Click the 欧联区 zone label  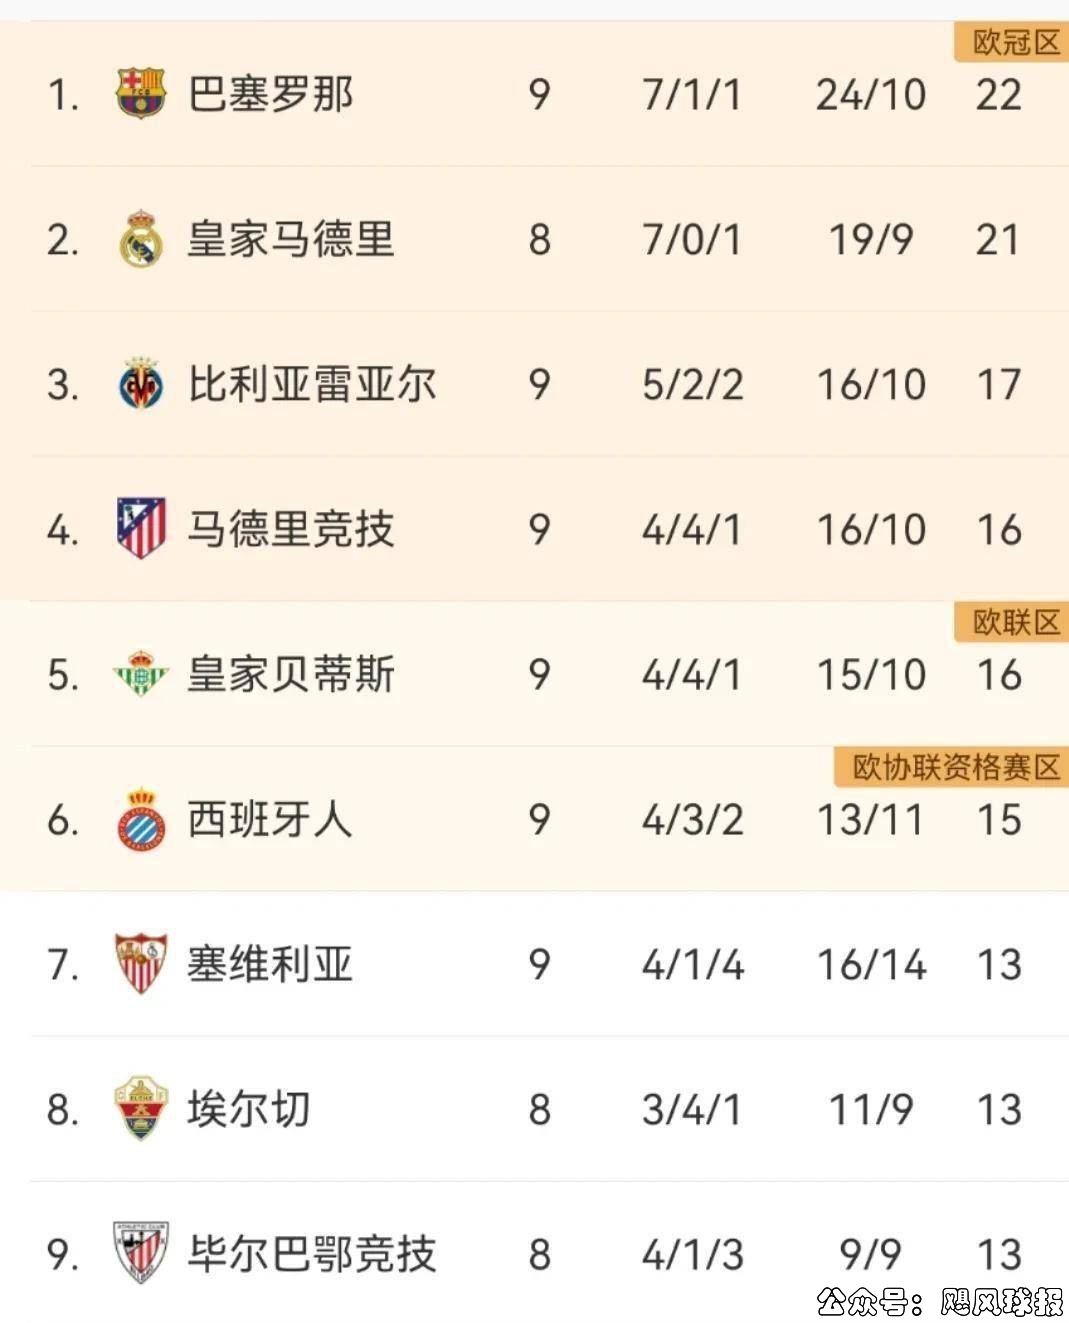pos(1014,622)
